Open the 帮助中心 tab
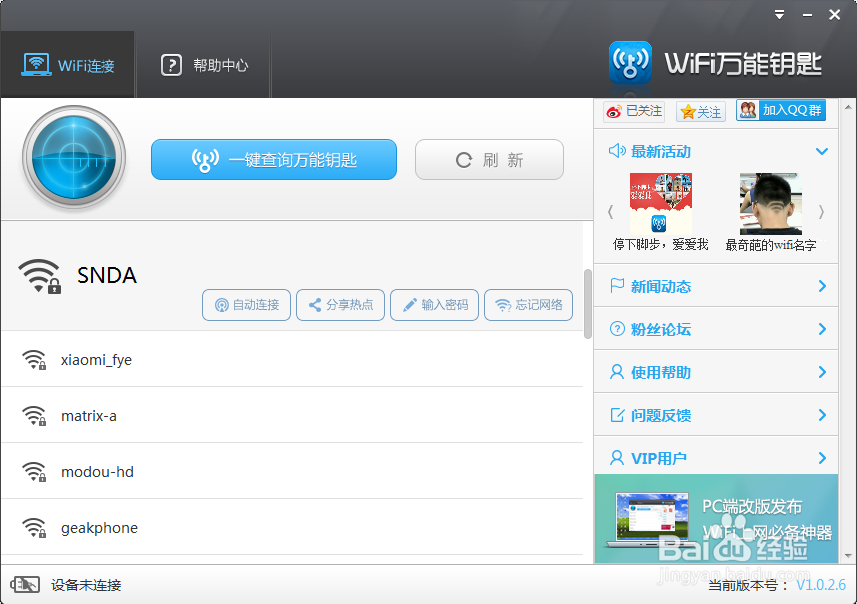 (203, 65)
